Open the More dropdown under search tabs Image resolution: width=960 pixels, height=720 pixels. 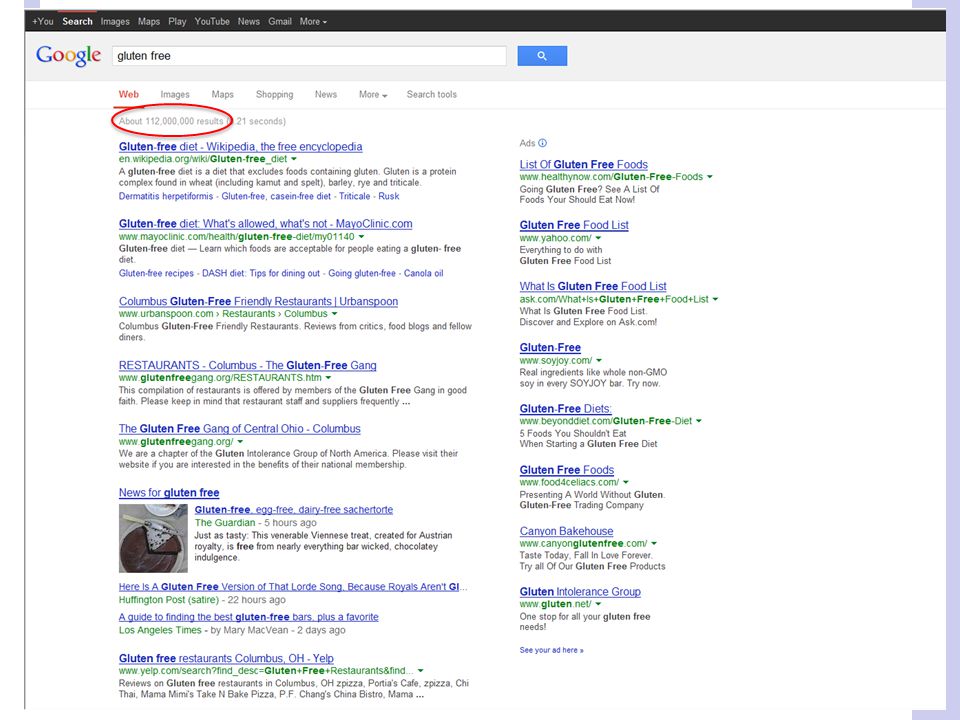point(373,94)
